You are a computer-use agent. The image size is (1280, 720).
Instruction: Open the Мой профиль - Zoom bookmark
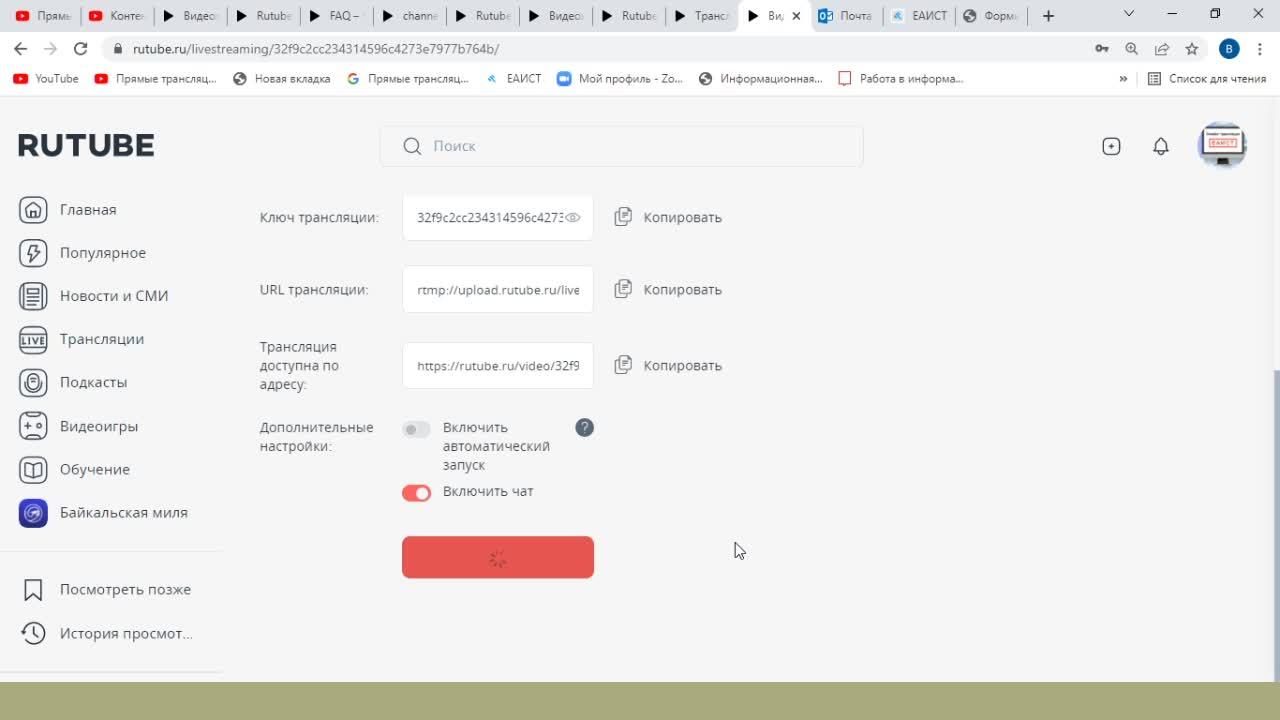click(620, 79)
